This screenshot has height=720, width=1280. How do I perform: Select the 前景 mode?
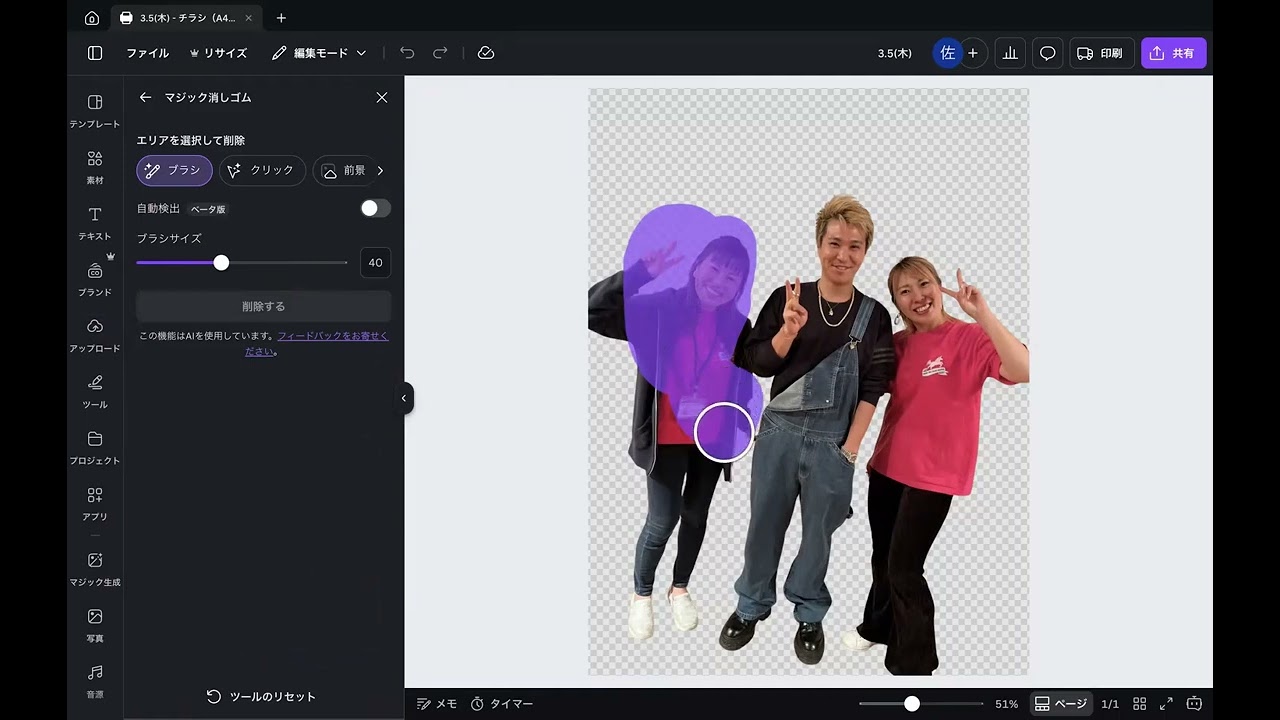pos(344,170)
